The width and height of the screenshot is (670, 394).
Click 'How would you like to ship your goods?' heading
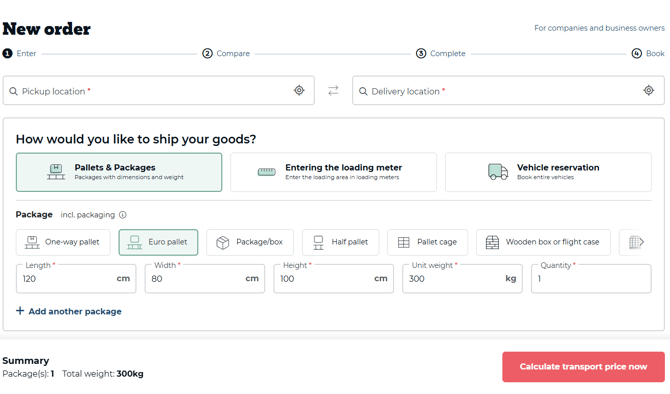click(x=136, y=139)
